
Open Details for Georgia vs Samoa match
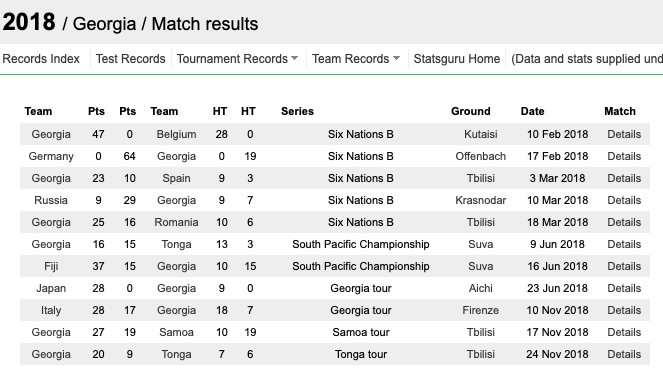[624, 332]
